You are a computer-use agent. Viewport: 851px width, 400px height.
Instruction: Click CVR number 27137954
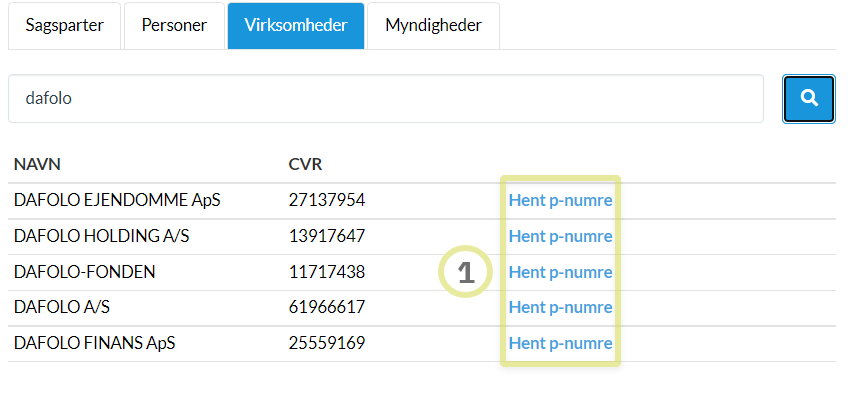[327, 200]
